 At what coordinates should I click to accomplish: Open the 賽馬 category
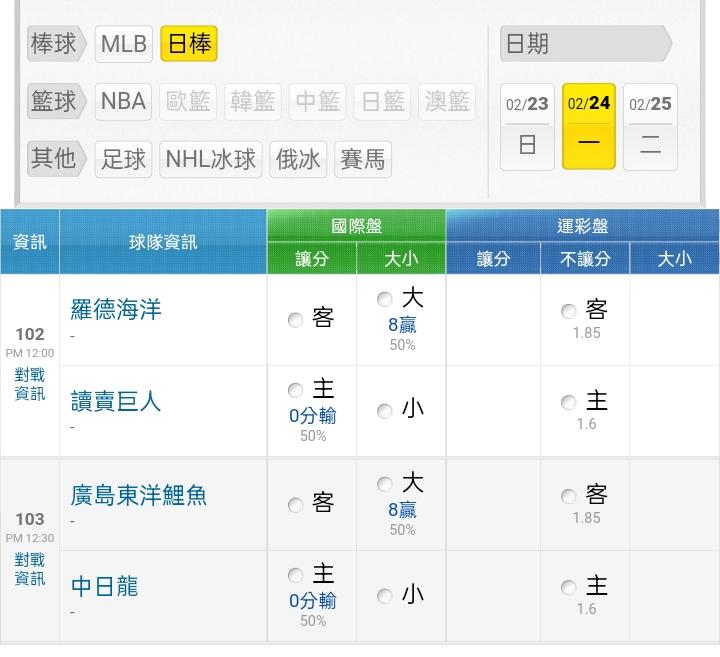362,159
